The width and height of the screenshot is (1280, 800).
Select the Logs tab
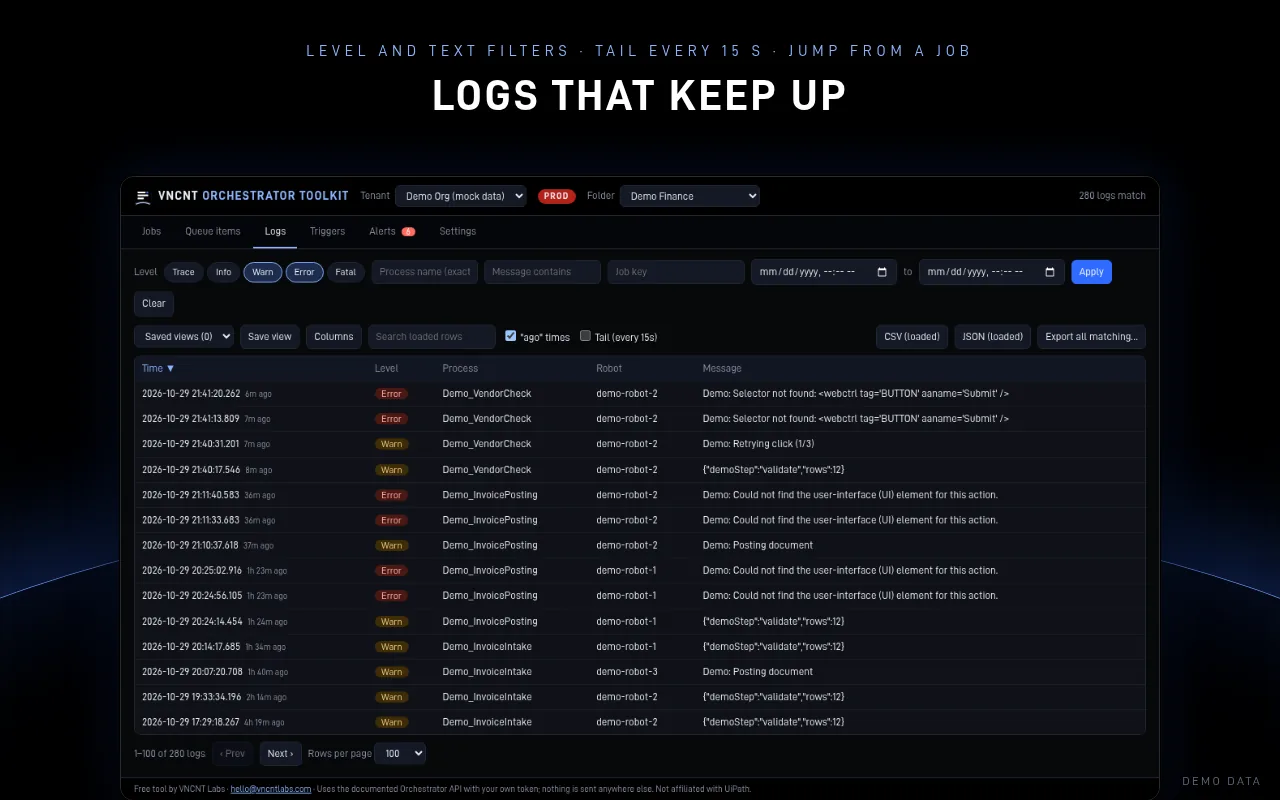click(x=275, y=231)
